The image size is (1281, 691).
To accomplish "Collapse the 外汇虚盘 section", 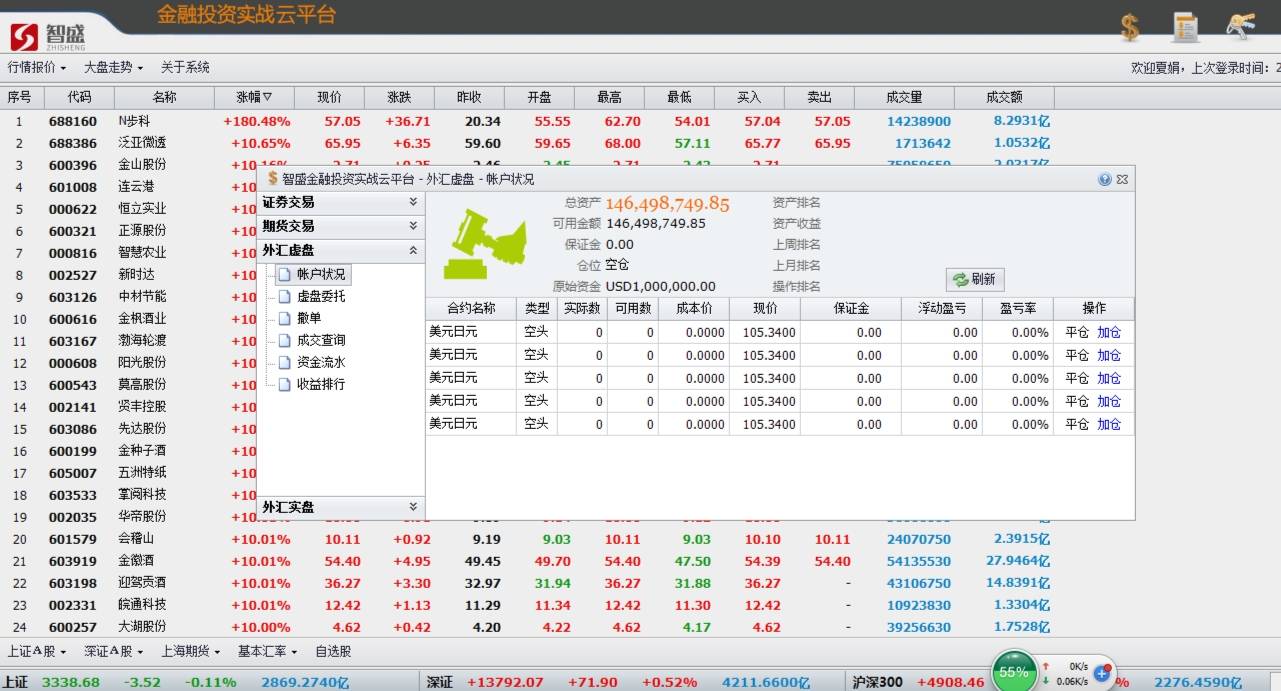I will [x=341, y=250].
